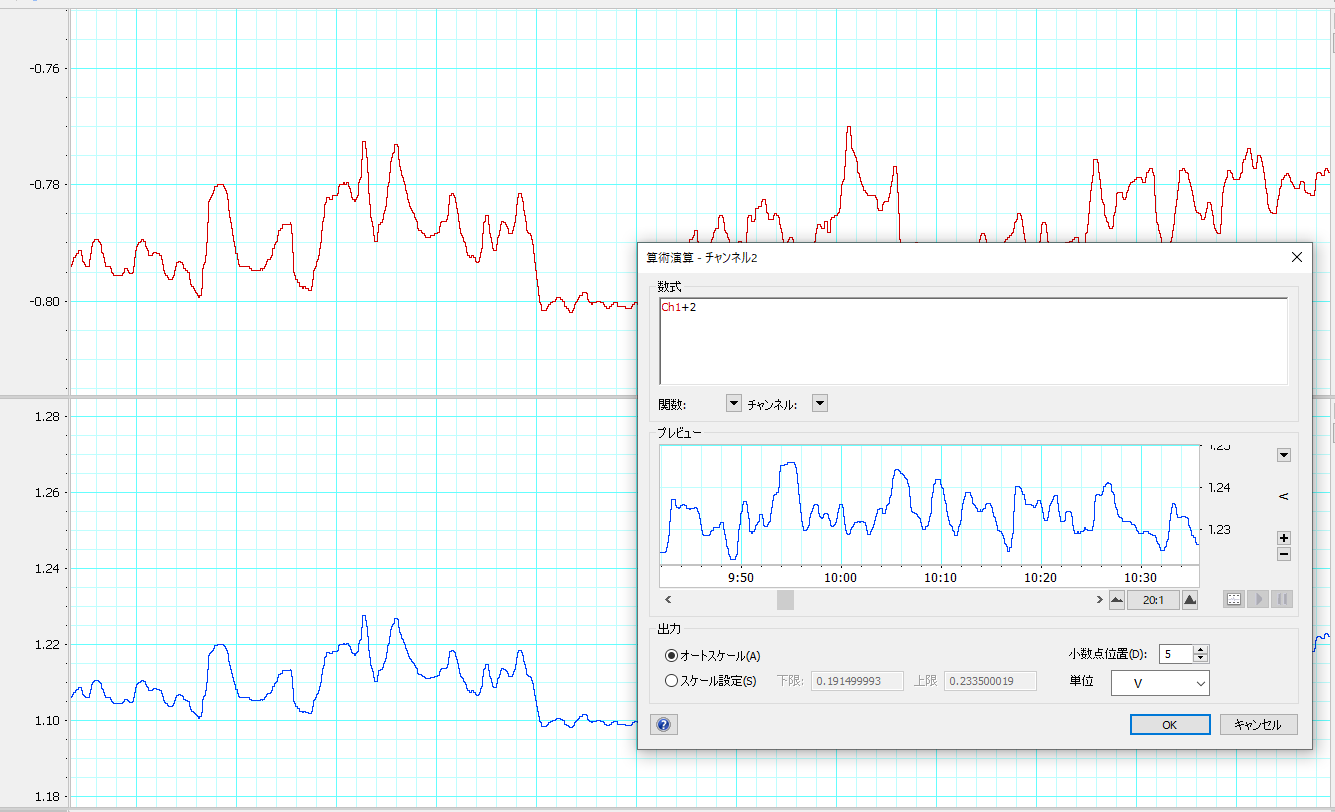
Task: Close the 算術演算 dialog with X
Action: pyautogui.click(x=1297, y=257)
